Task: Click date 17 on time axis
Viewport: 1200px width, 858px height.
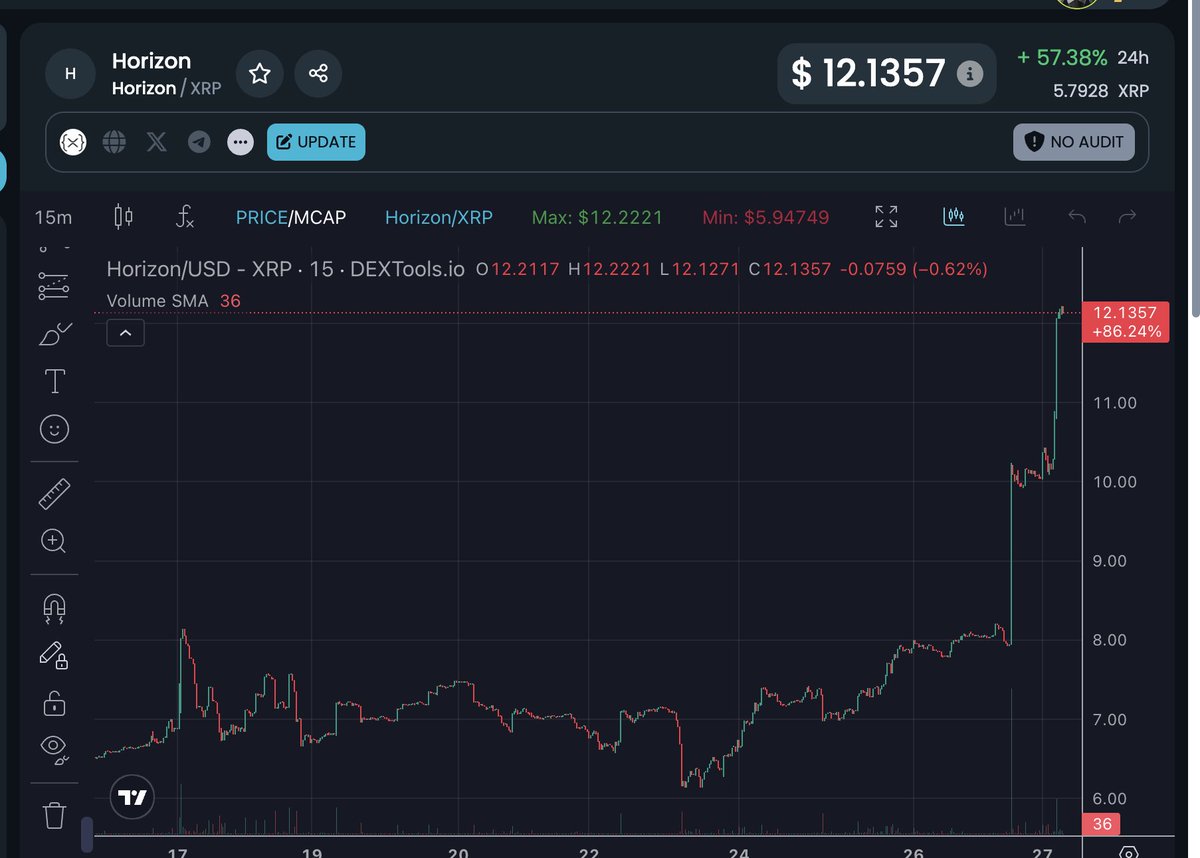Action: click(x=178, y=854)
